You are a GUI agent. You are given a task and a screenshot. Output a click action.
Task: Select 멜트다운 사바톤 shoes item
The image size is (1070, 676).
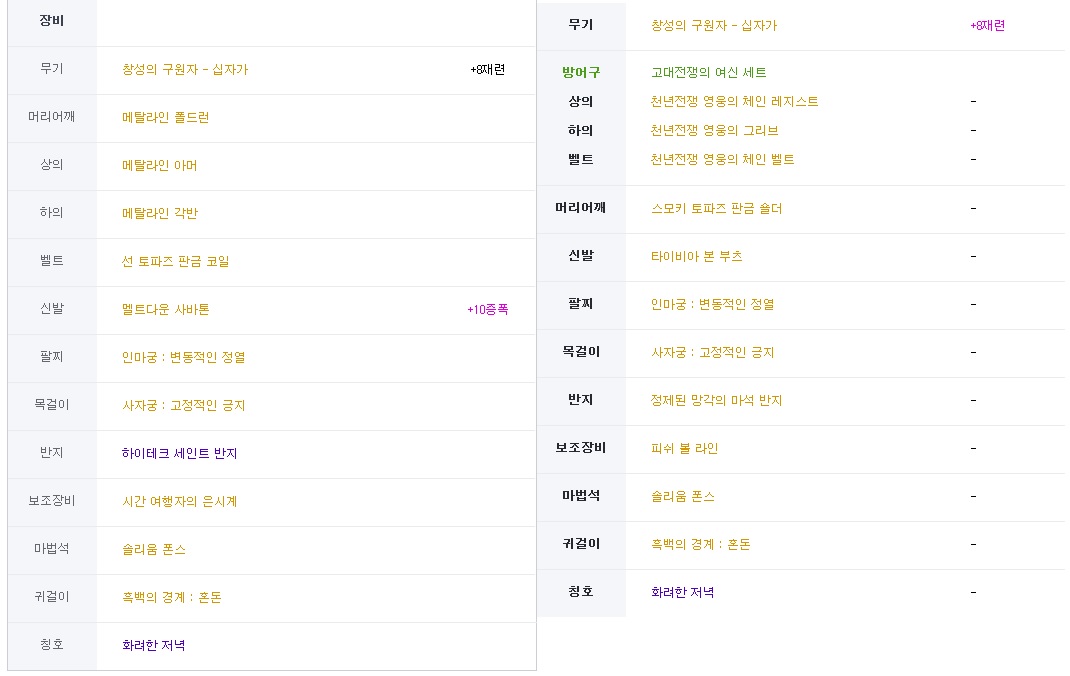[165, 309]
